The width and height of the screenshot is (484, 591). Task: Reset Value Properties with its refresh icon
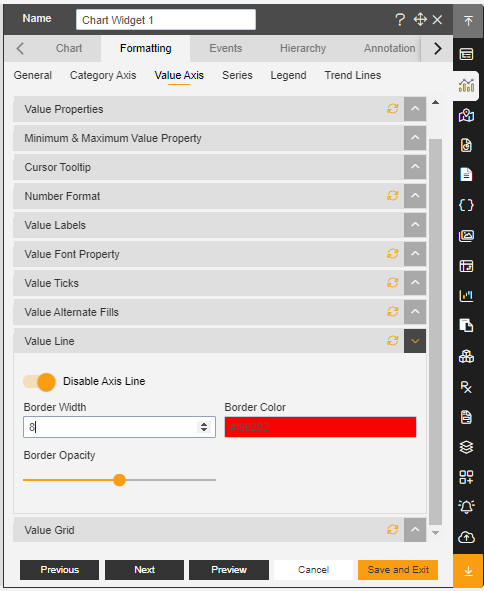(x=393, y=109)
